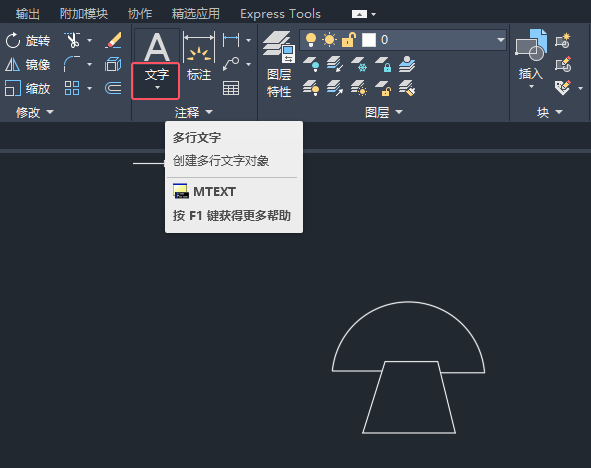Viewport: 591px width, 468px height.
Task: Choose the Trim scissors tool
Action: pos(72,40)
